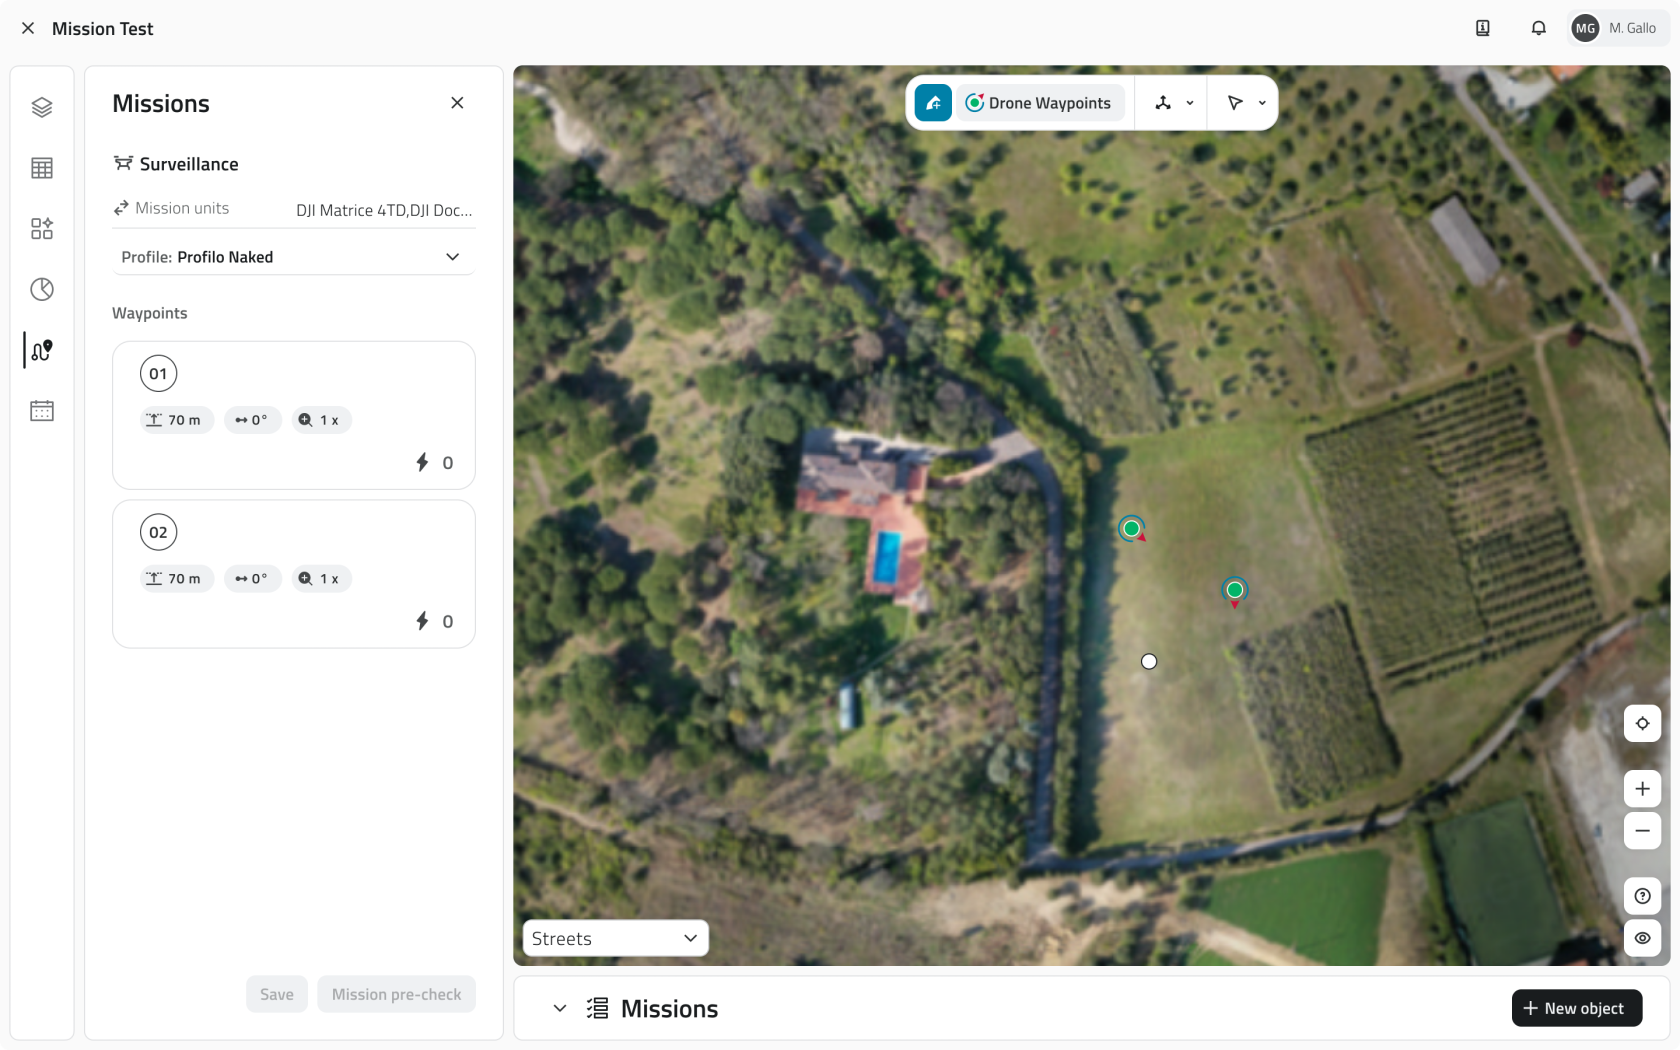
Task: Click the New object button
Action: (x=1576, y=1008)
